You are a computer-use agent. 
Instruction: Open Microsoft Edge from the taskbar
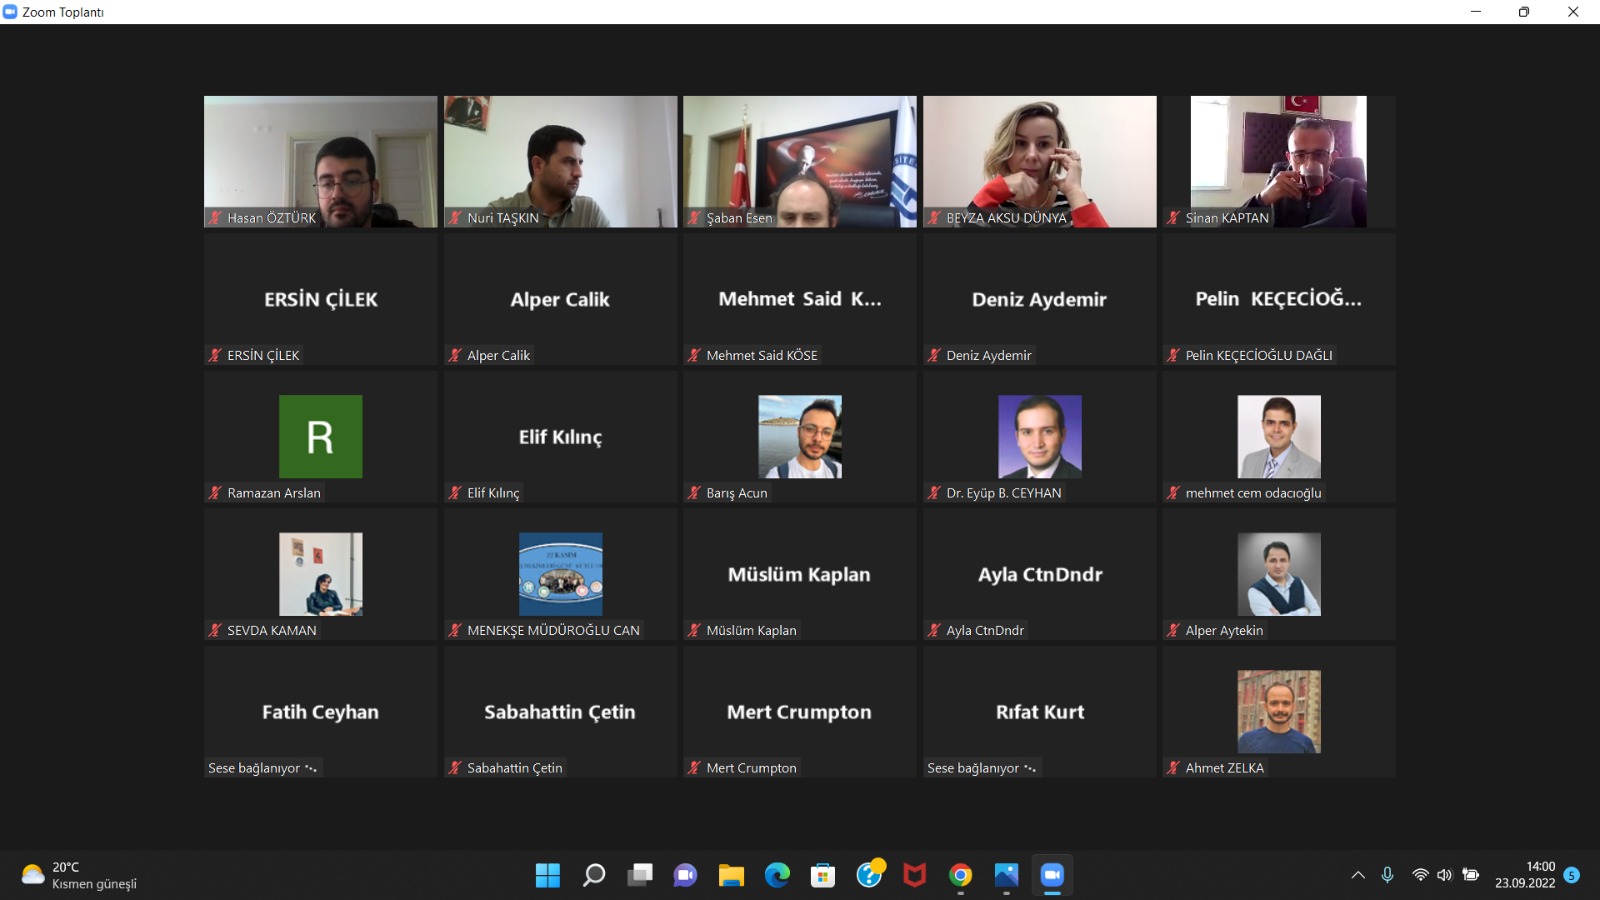click(777, 875)
